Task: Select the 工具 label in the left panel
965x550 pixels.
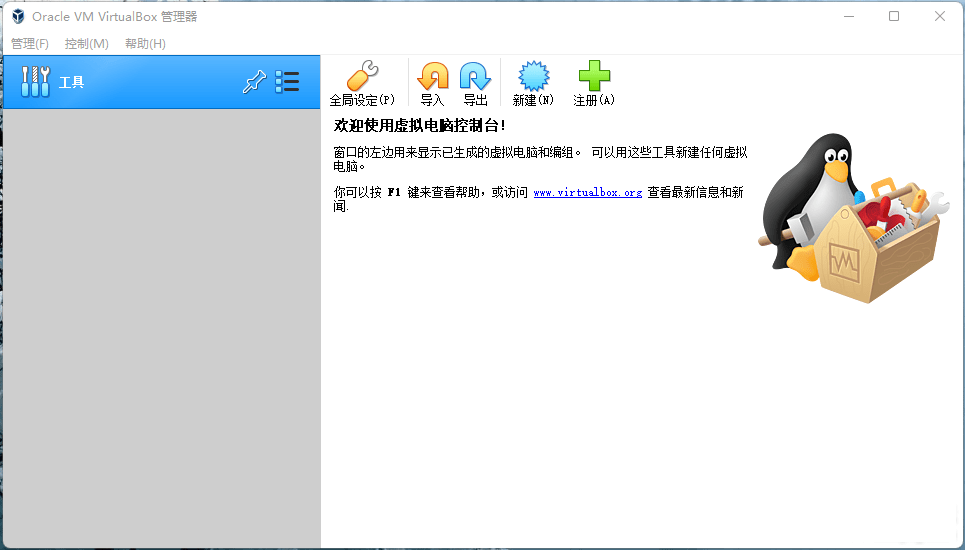Action: 72,82
